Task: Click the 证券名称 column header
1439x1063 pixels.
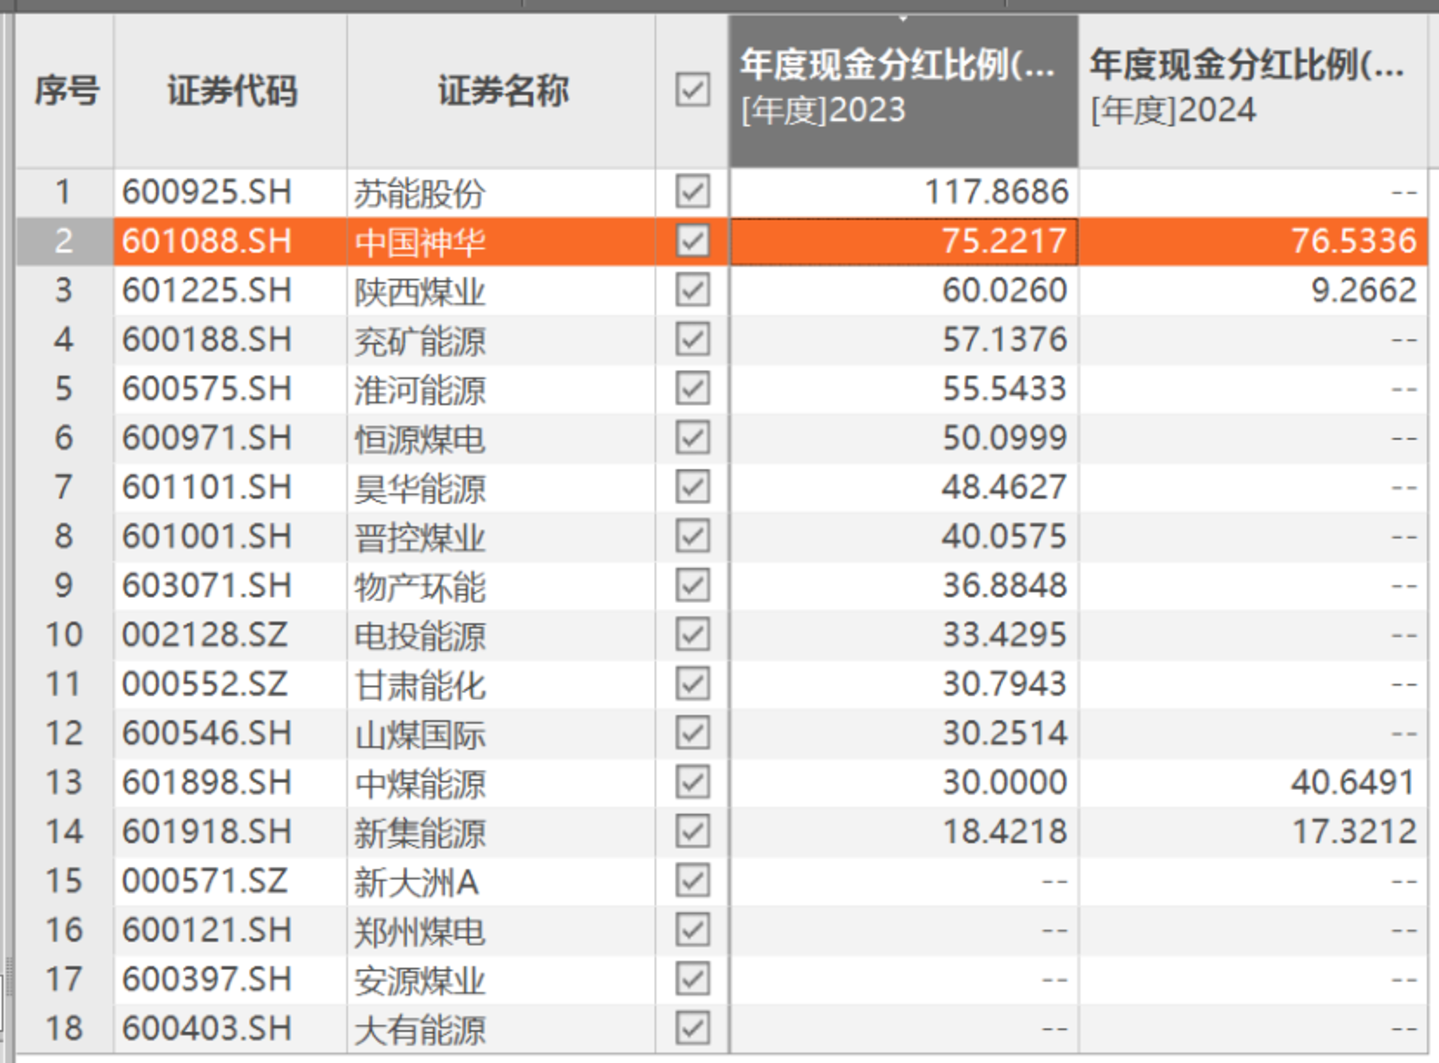Action: (x=502, y=91)
